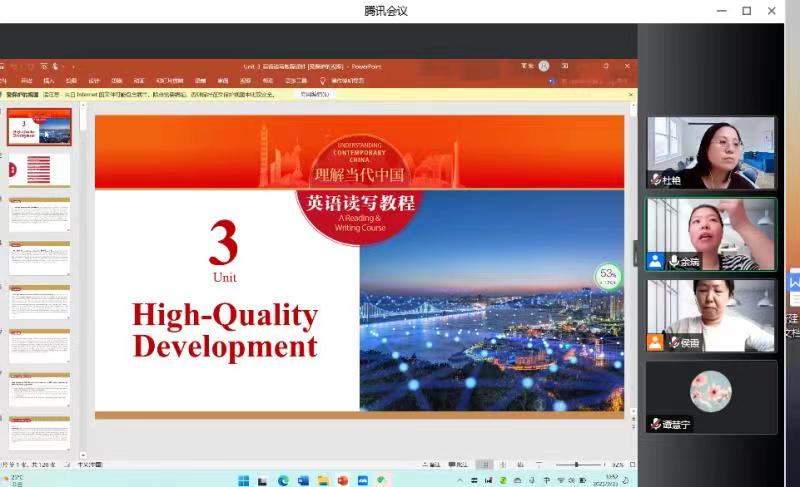Click the Tencent Meeting taskbar icon
This screenshot has height=487, width=800.
(363, 480)
